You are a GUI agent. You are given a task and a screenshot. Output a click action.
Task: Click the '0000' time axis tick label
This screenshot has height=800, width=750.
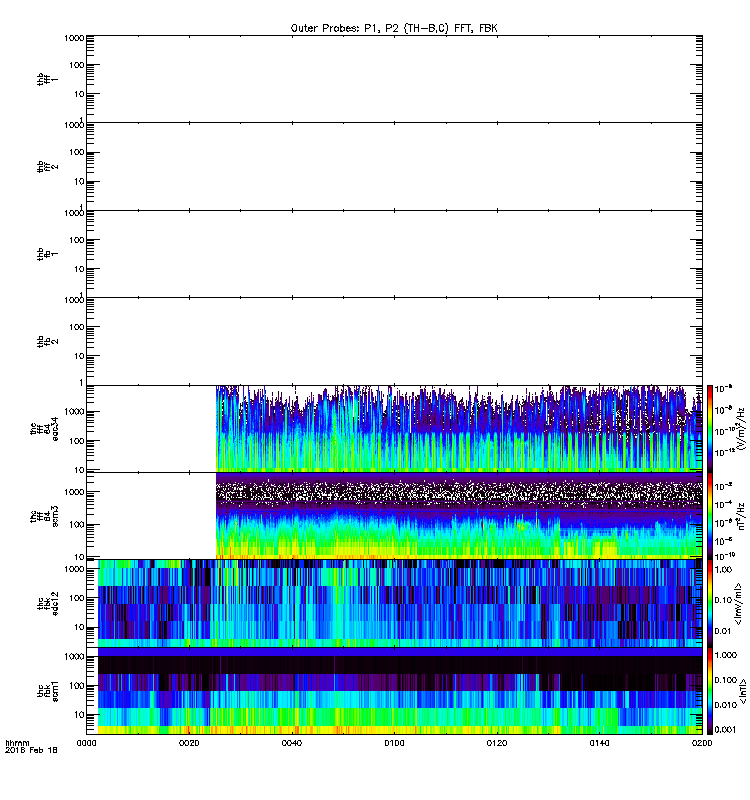(x=86, y=743)
